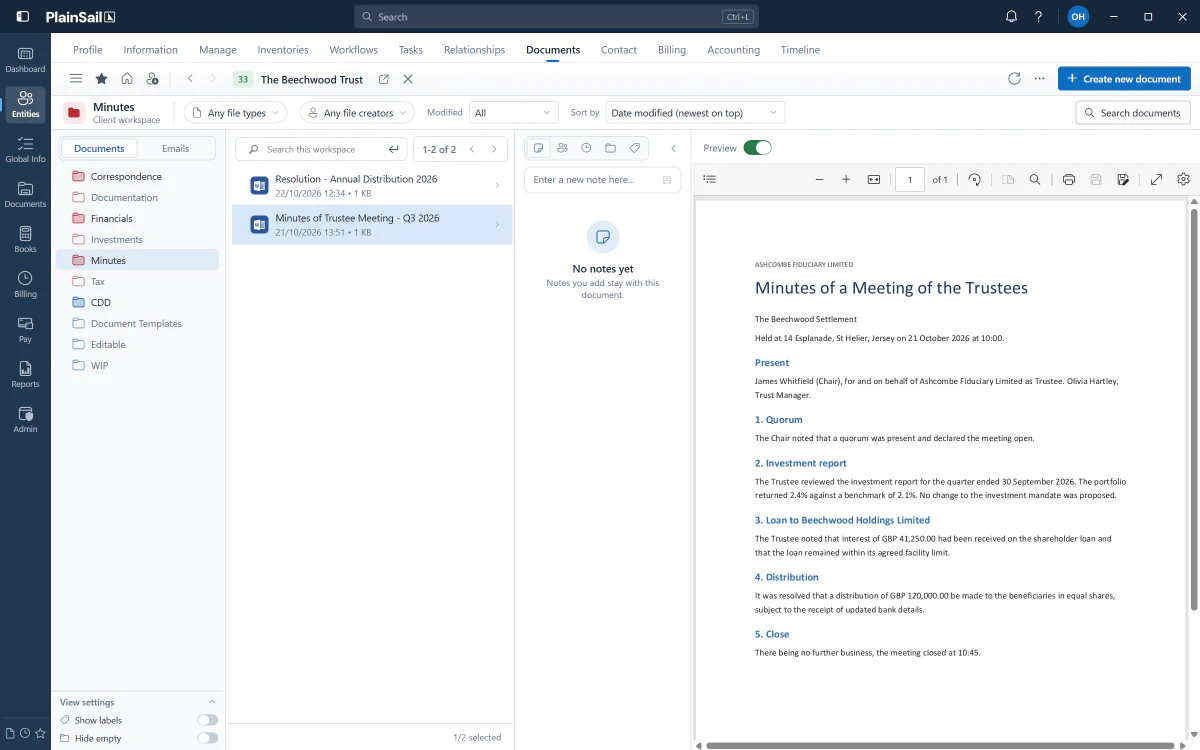Image resolution: width=1200 pixels, height=750 pixels.
Task: Rotate the page in the preview toolbar
Action: tap(974, 179)
